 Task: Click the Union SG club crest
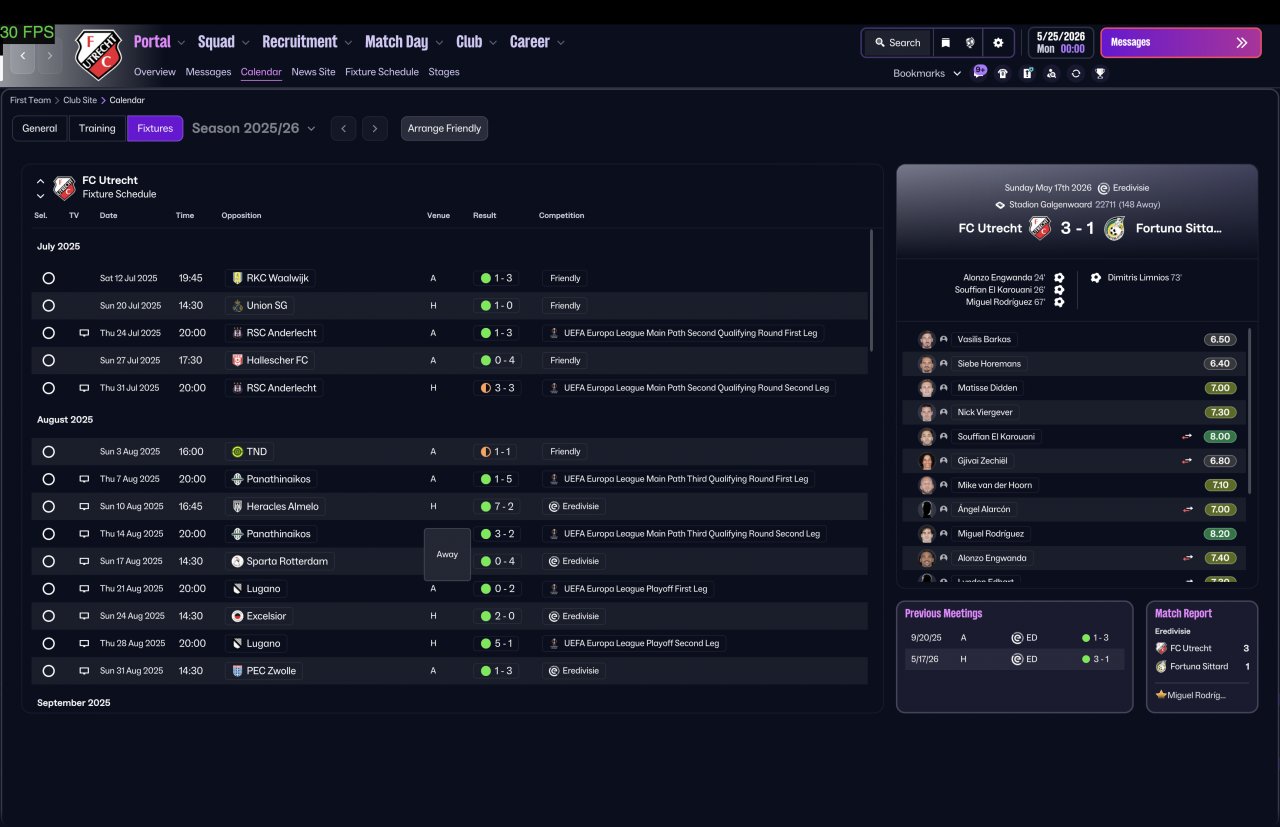coord(237,306)
